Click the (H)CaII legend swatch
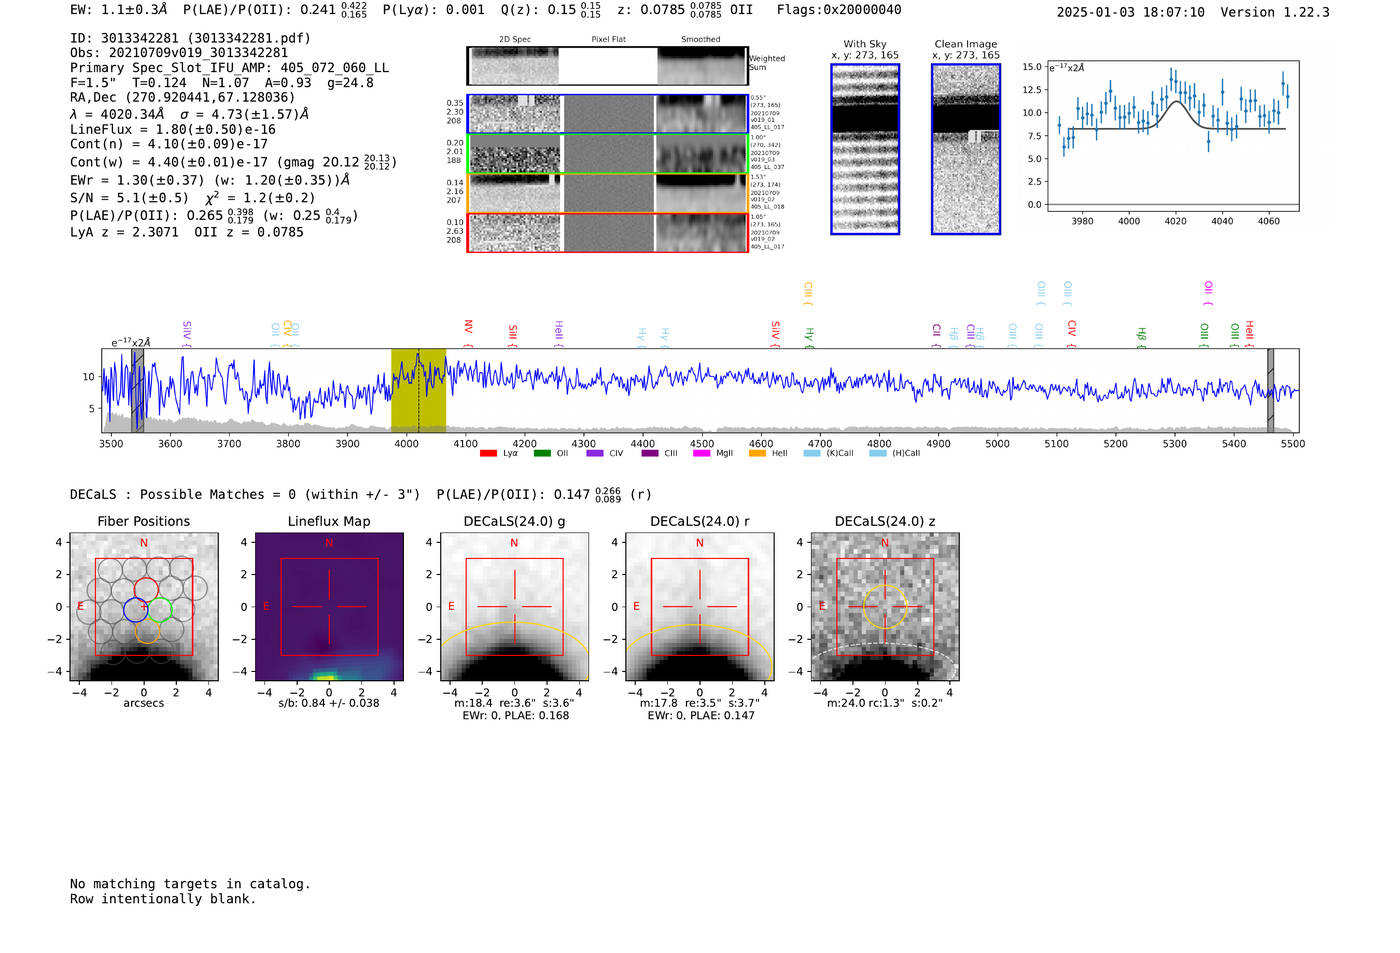This screenshot has width=1400, height=953. coord(878,454)
